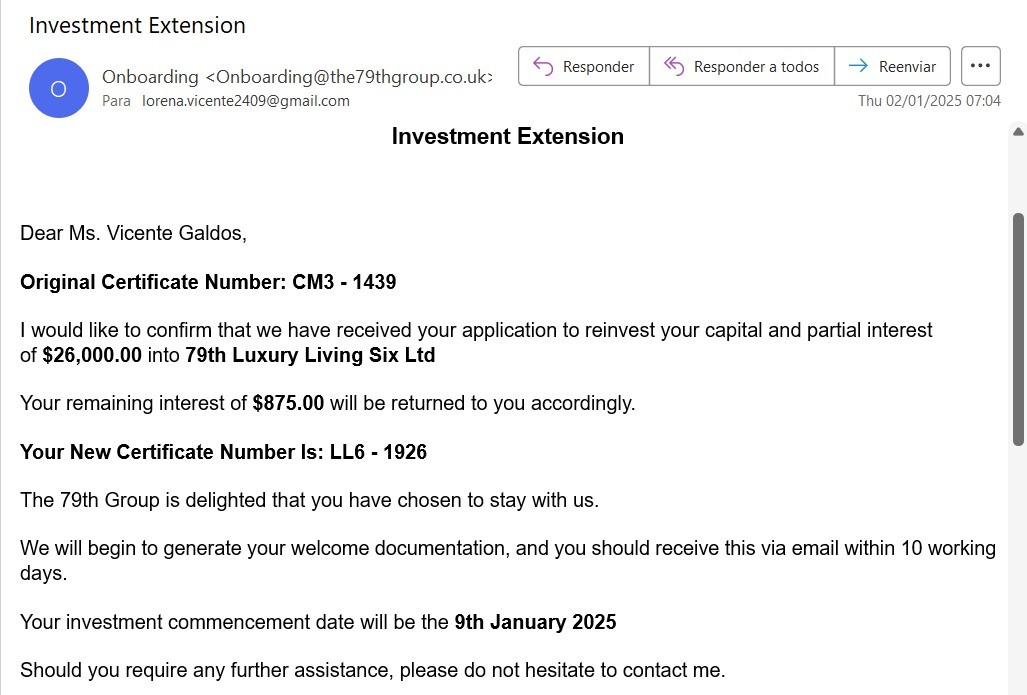Viewport: 1027px width, 695px height.
Task: Click the sender's blue avatar circle
Action: pyautogui.click(x=59, y=88)
